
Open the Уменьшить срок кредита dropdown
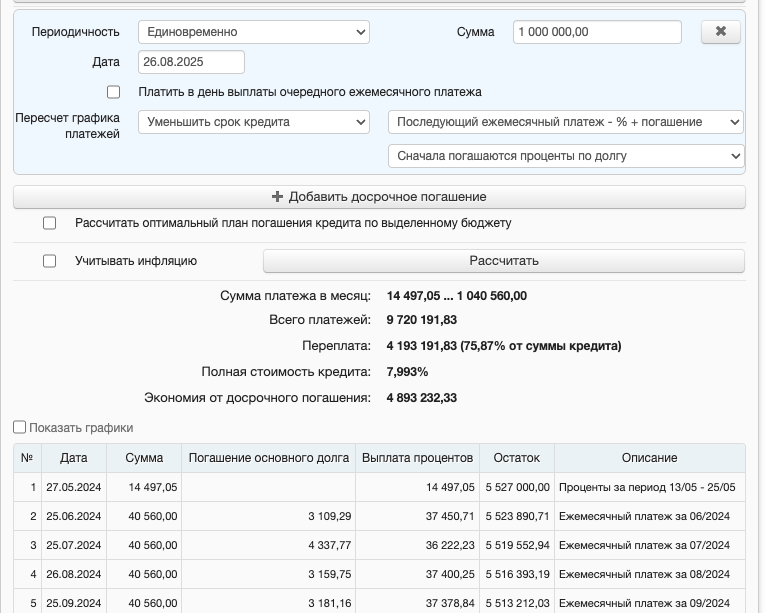pyautogui.click(x=254, y=122)
